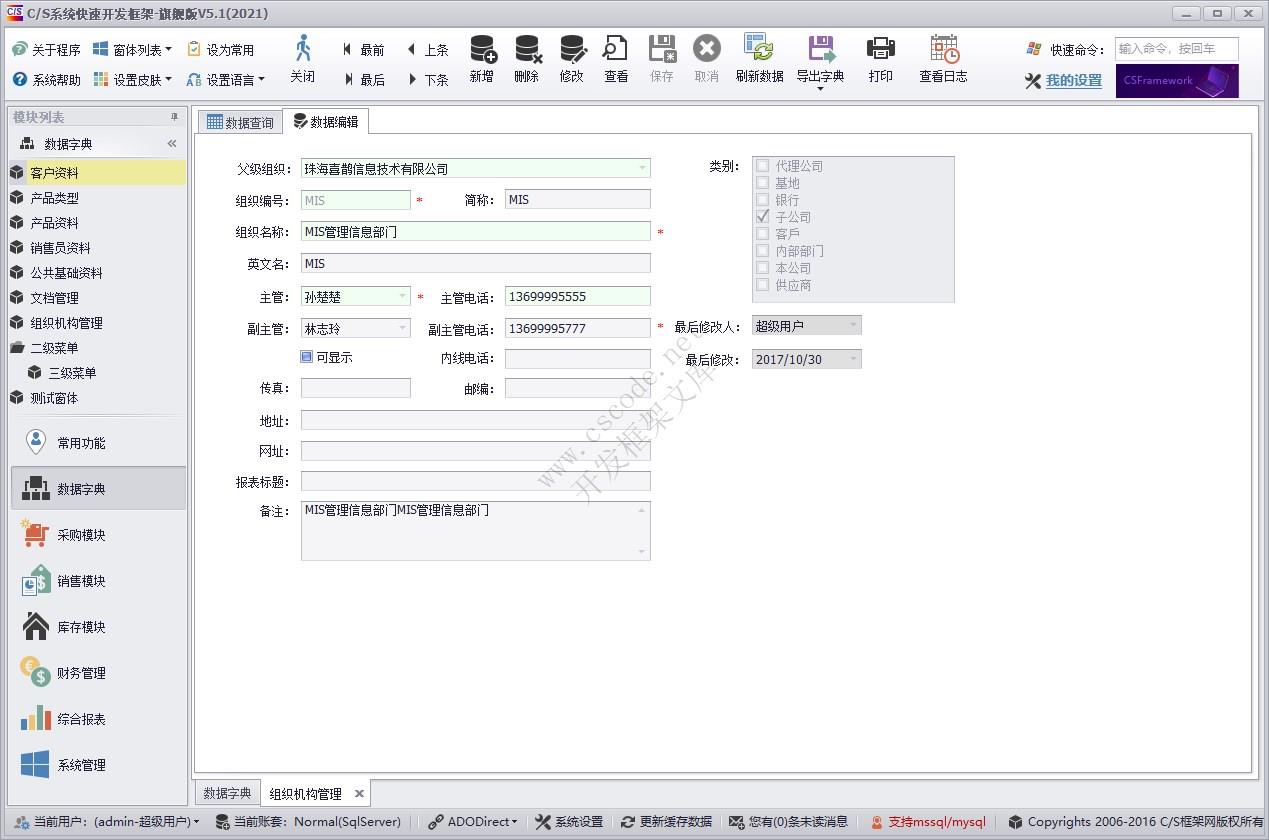This screenshot has width=1269, height=840.
Task: Open the 父级组织 dropdown
Action: click(x=643, y=167)
